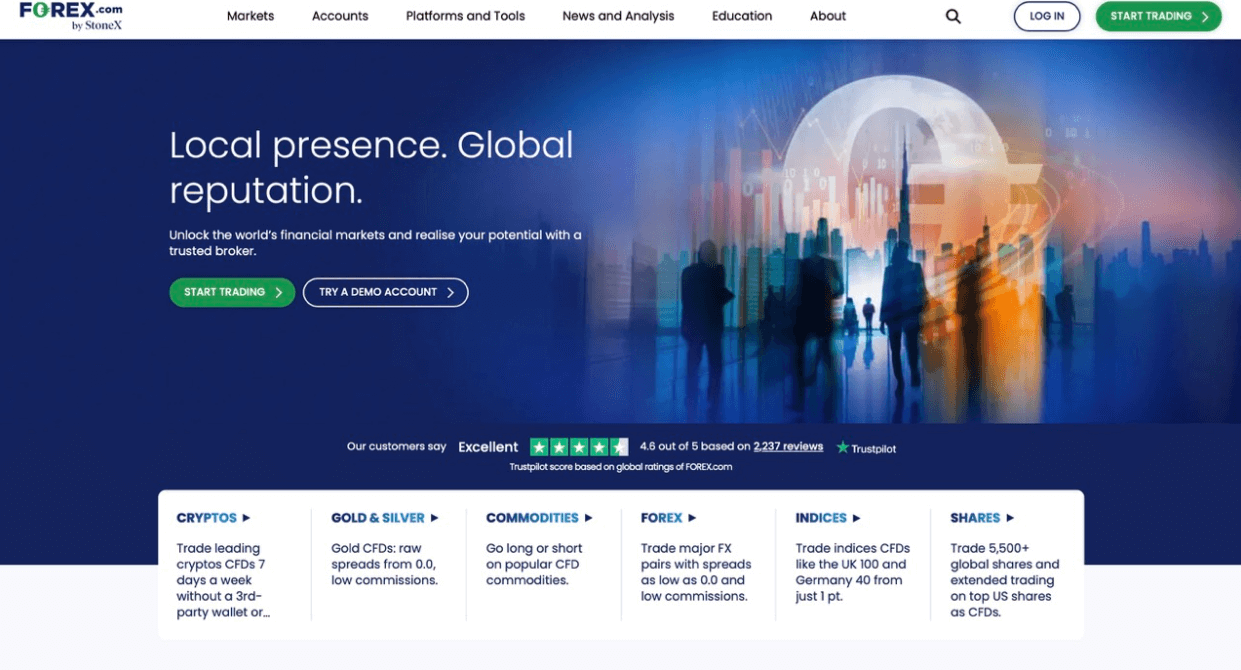
Task: Click the arrow beside CRYPTOS heading
Action: (246, 518)
